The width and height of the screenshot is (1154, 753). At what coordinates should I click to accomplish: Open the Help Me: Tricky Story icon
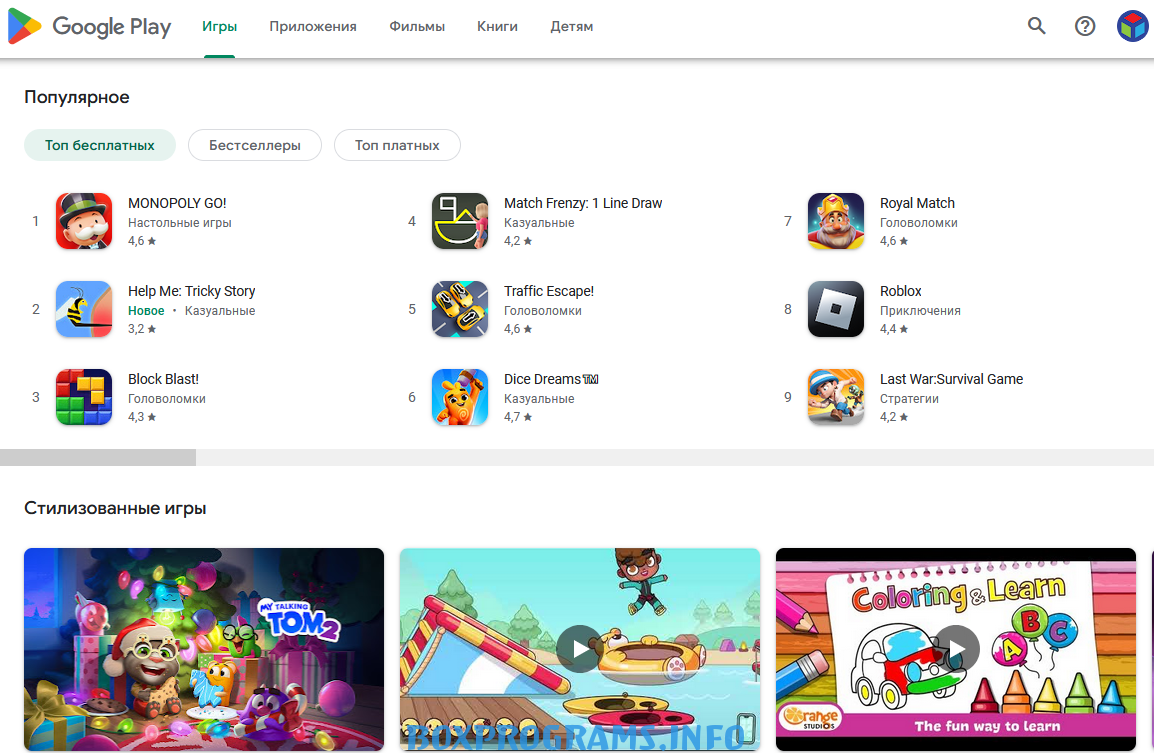coord(84,309)
